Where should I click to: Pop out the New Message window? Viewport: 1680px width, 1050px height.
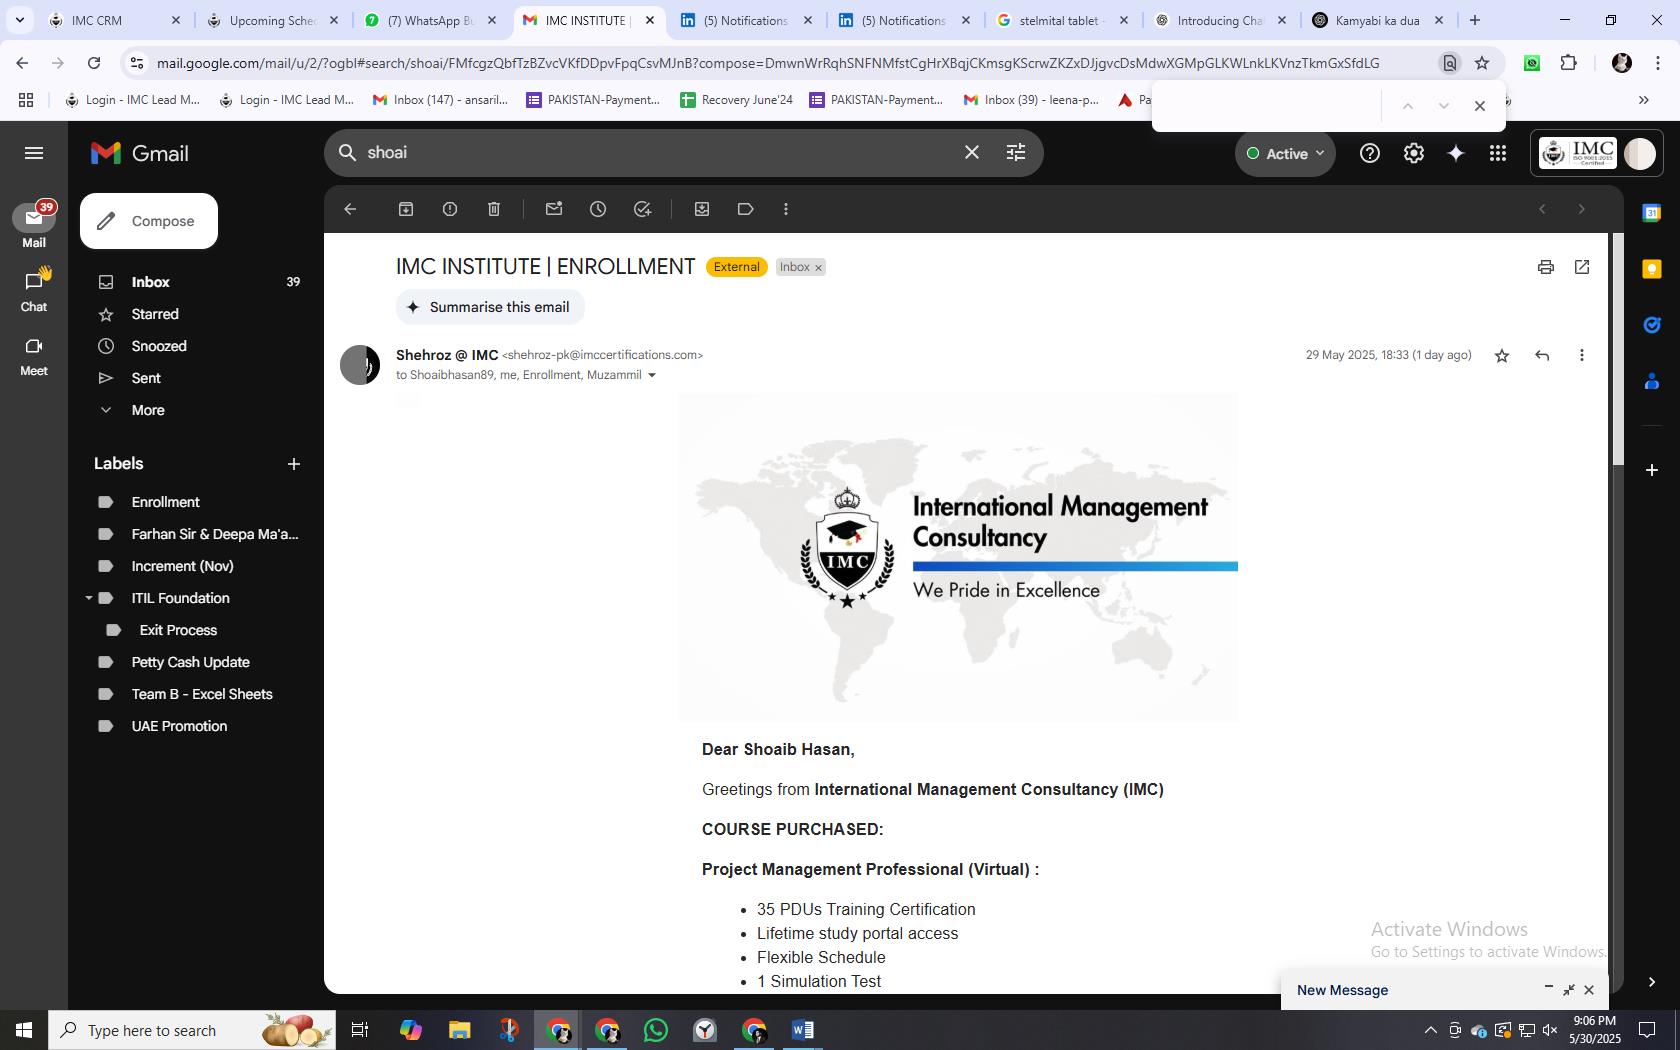(x=1569, y=990)
